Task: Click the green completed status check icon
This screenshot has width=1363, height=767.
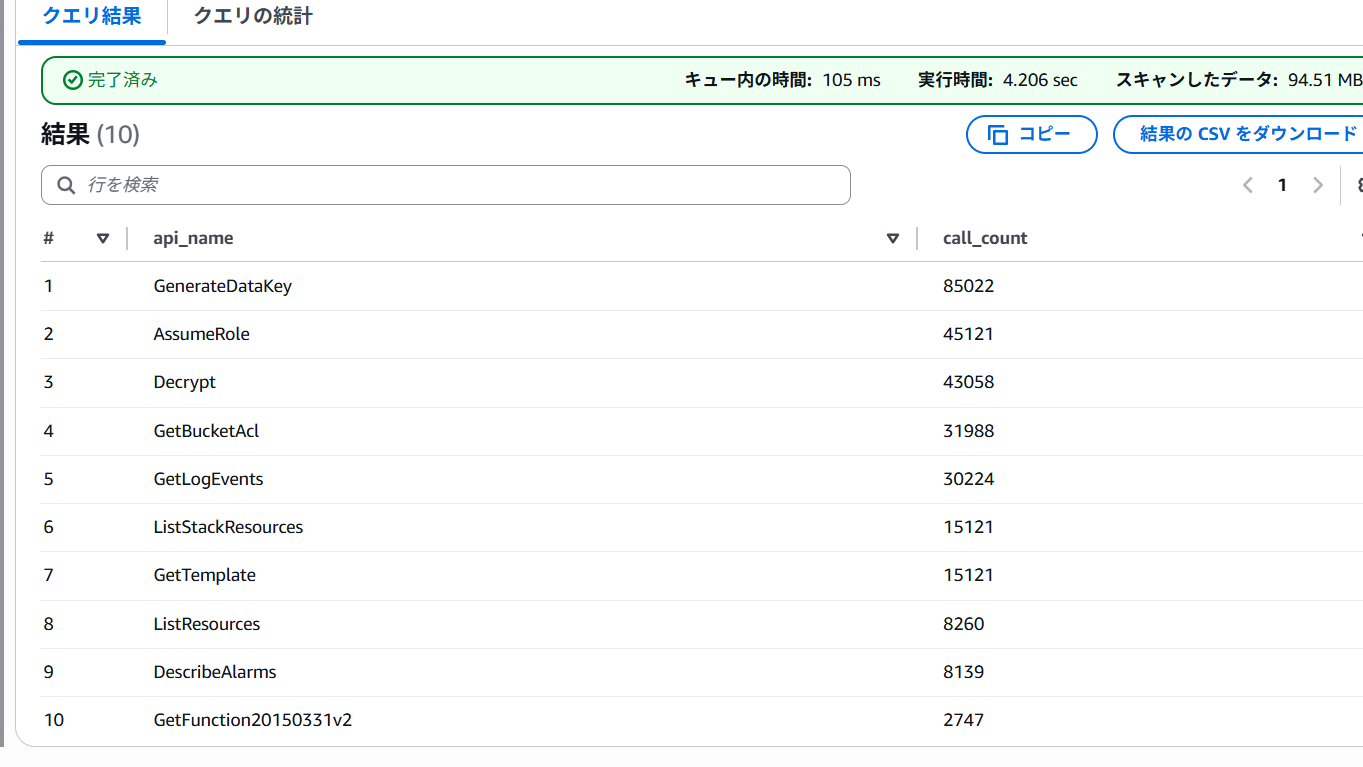Action: pos(72,80)
